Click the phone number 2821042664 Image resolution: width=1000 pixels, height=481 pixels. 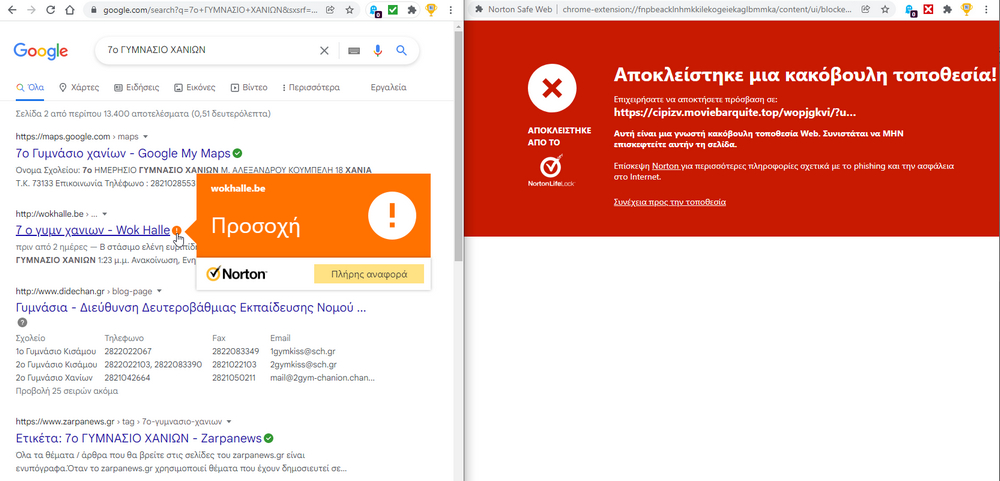tap(128, 378)
